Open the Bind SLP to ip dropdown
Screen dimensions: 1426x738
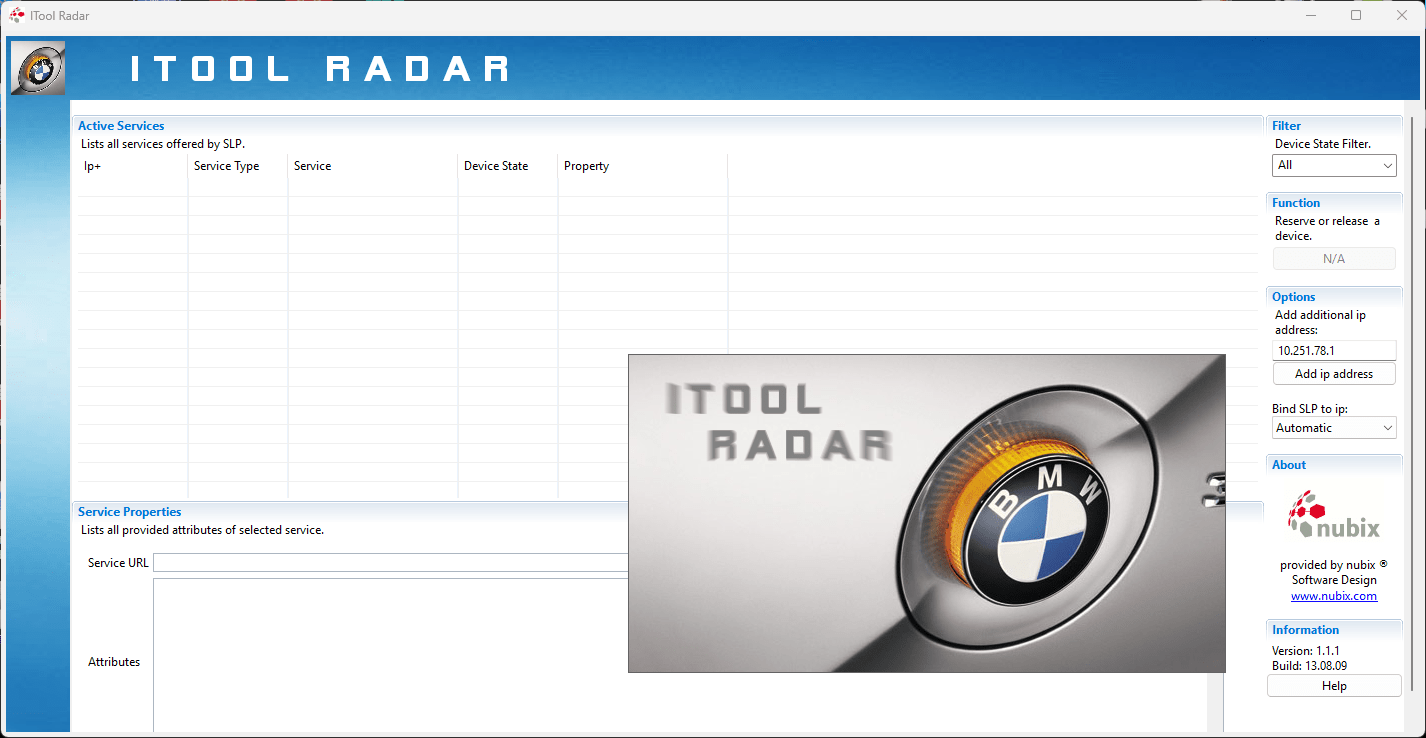coord(1334,427)
